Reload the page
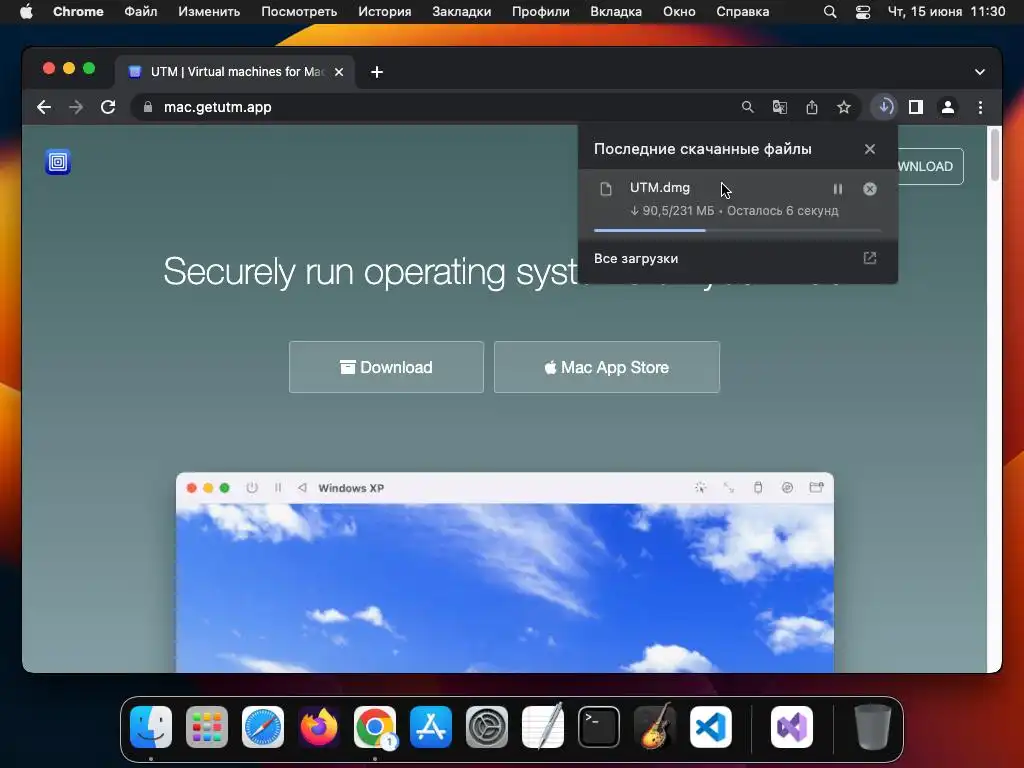This screenshot has height=768, width=1024. (x=108, y=107)
